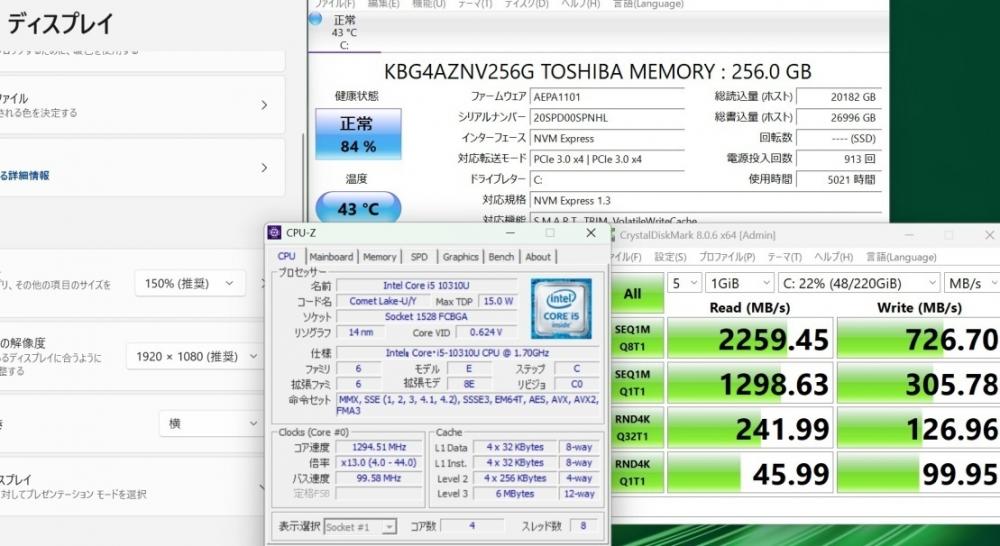Click the multiplier value x13.0 (4.0 - 44.0)
Image resolution: width=1000 pixels, height=546 pixels.
[x=379, y=462]
